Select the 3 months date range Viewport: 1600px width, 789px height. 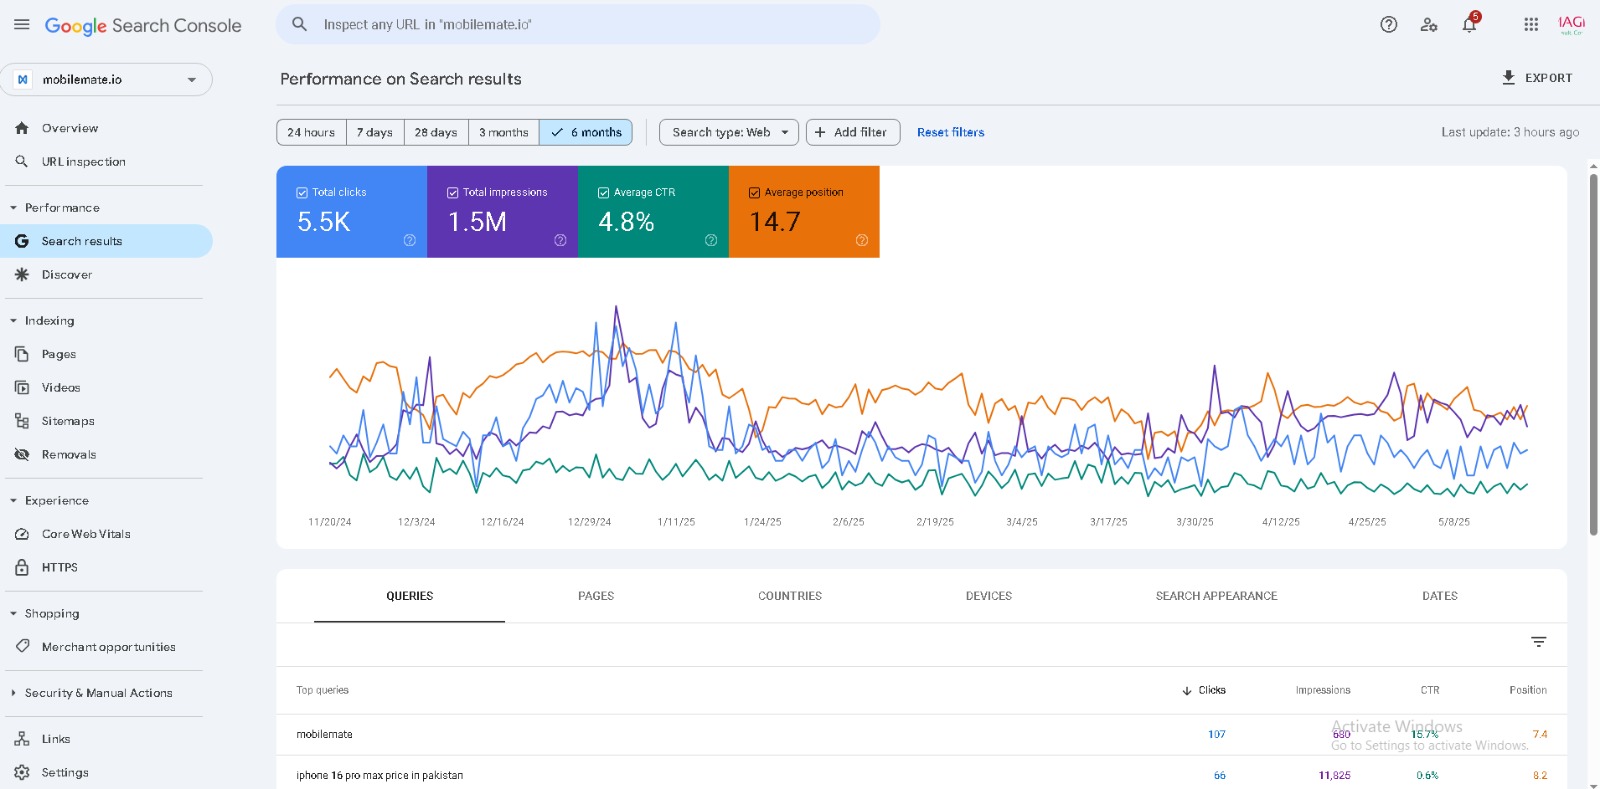coord(503,132)
